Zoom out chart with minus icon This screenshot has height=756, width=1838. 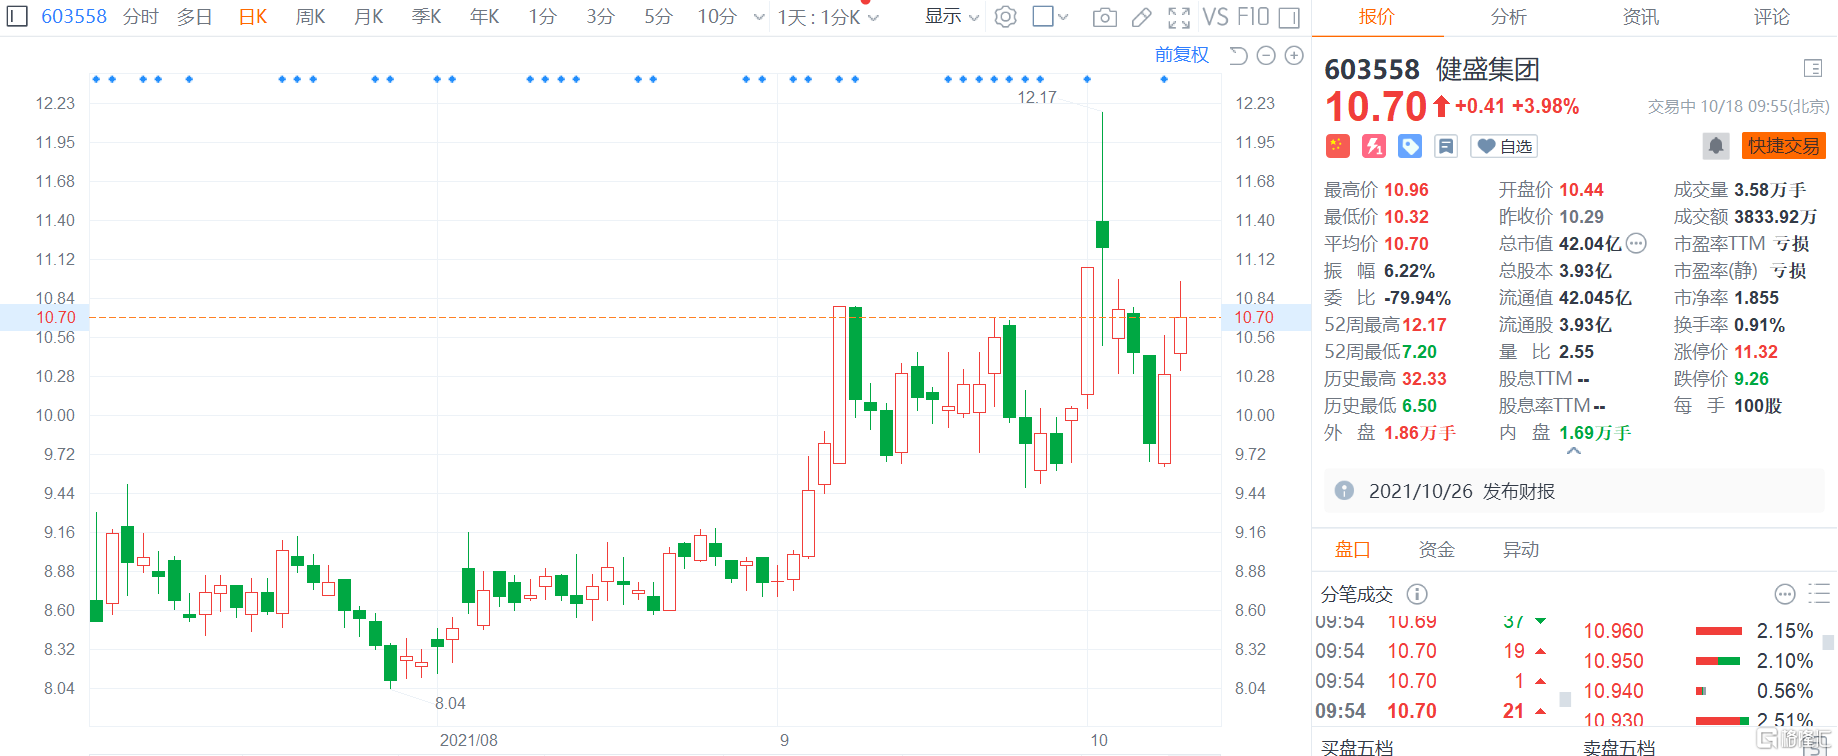[1266, 56]
